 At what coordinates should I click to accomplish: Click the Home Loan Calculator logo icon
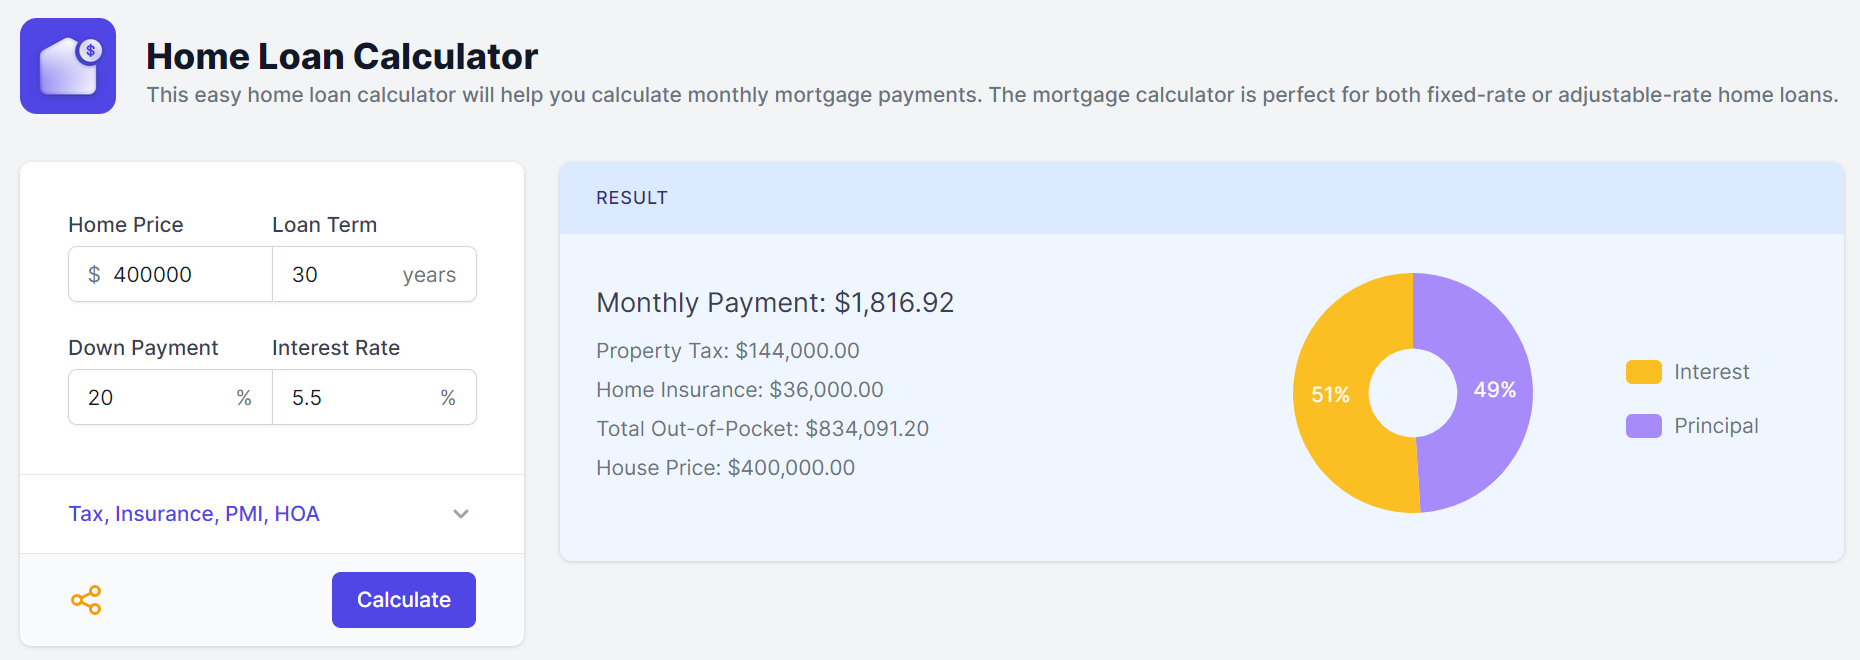68,66
